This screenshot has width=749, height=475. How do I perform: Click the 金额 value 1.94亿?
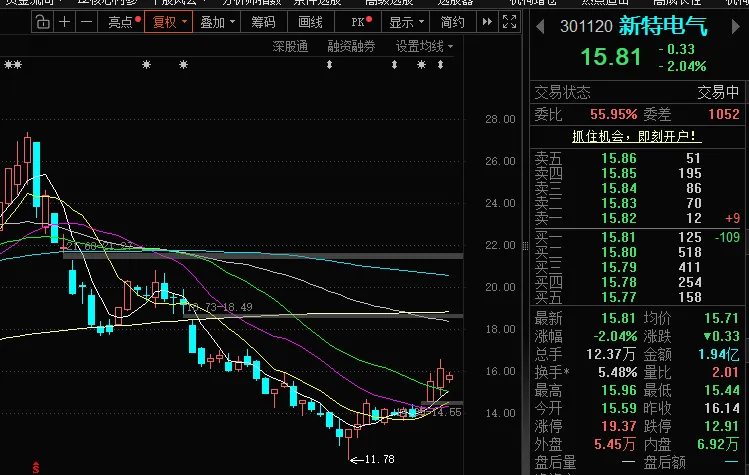[718, 355]
